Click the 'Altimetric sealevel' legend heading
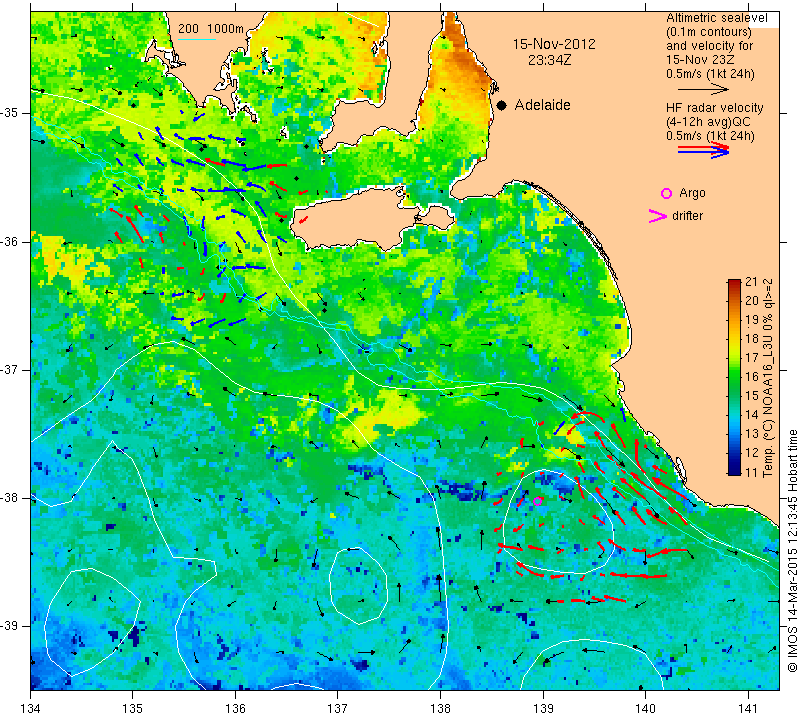 (x=716, y=18)
